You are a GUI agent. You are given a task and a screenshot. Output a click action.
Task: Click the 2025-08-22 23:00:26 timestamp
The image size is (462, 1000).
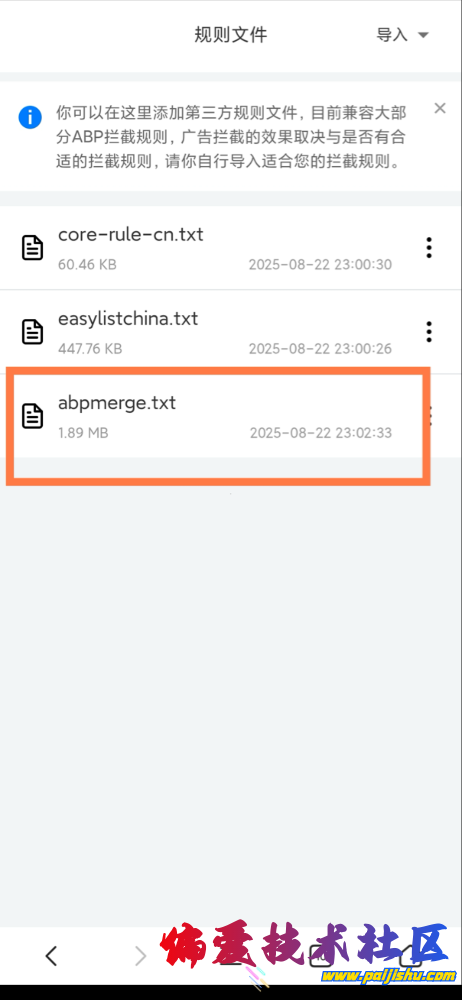coord(320,349)
